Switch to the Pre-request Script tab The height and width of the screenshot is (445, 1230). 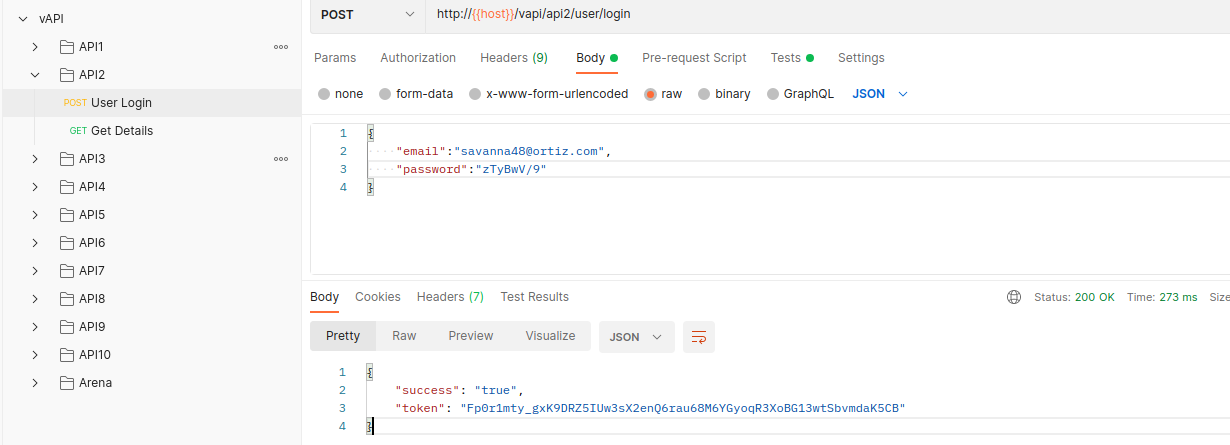tap(694, 58)
